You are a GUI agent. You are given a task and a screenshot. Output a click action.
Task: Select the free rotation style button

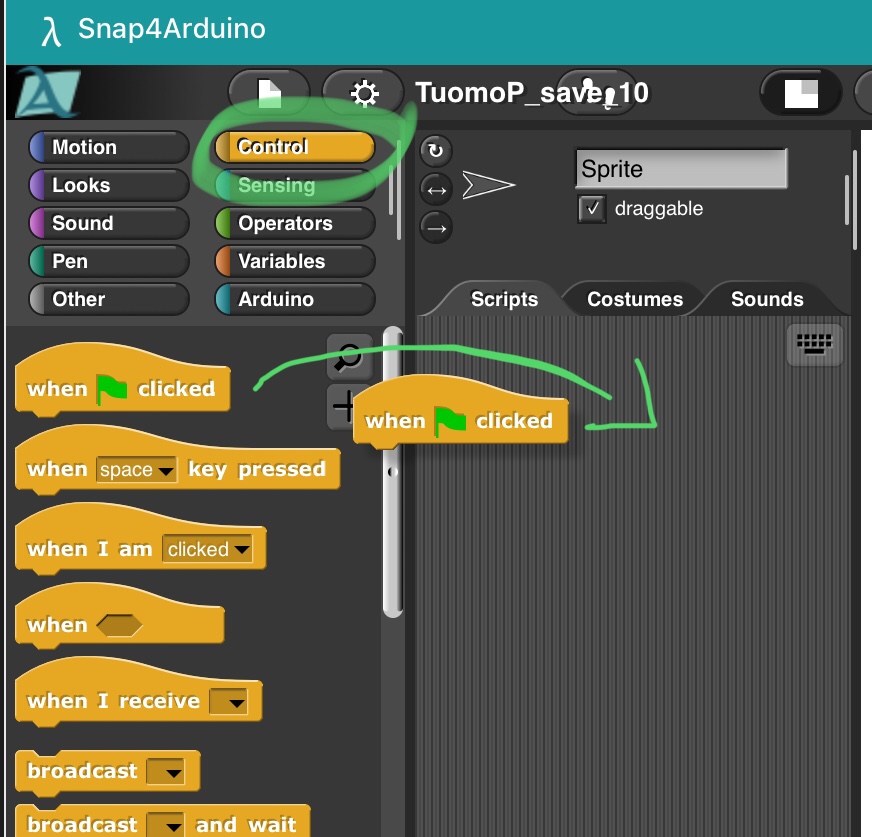(435, 151)
